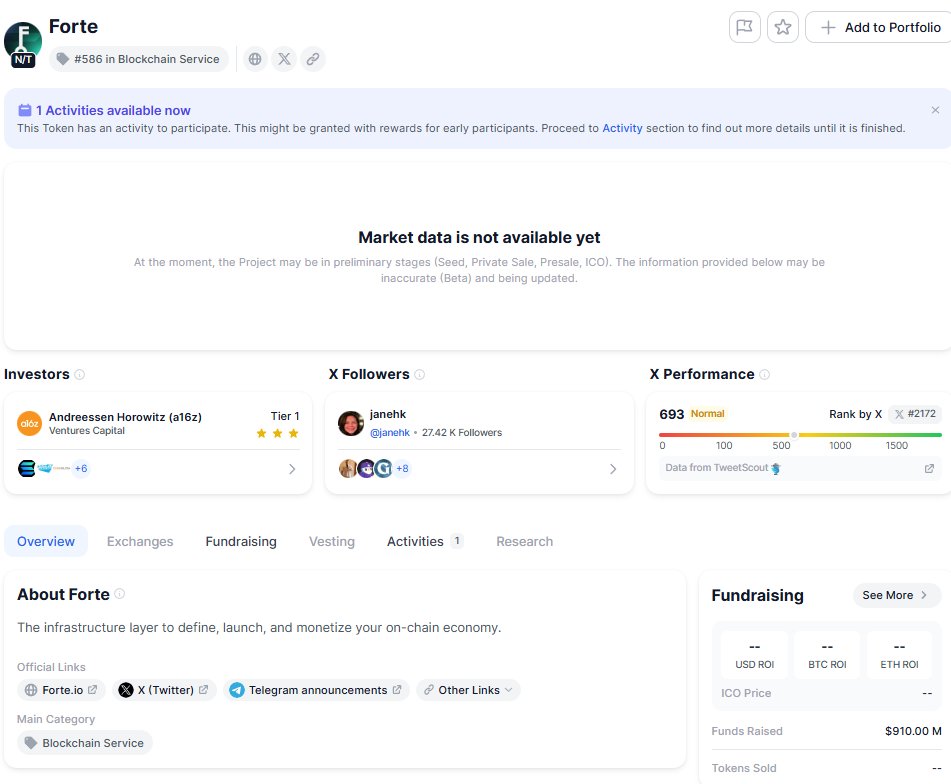Viewport: 951px width, 784px height.
Task: Open Telegram announcements link
Action: click(x=316, y=690)
